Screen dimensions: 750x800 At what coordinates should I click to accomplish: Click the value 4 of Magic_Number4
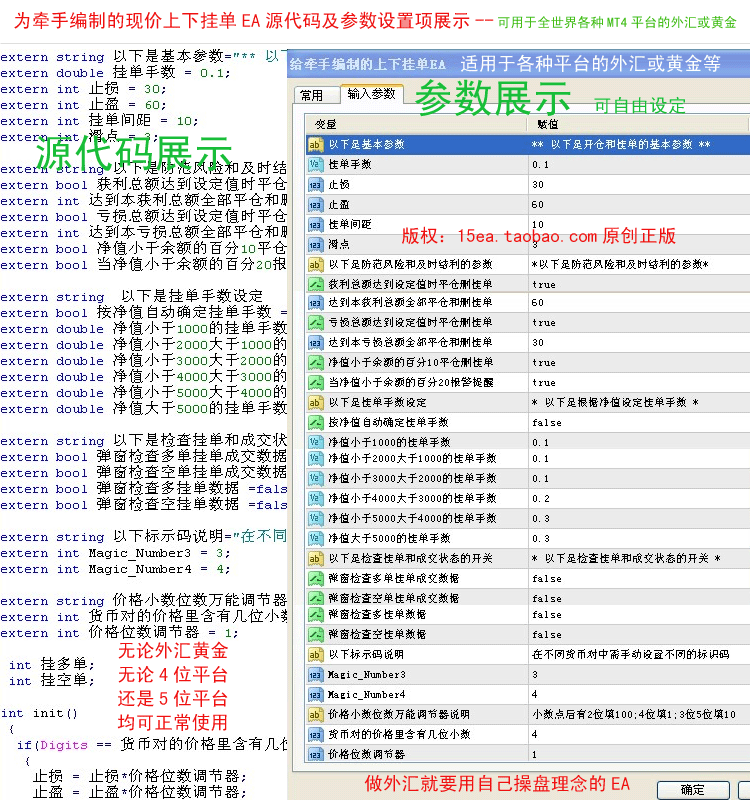pos(534,694)
